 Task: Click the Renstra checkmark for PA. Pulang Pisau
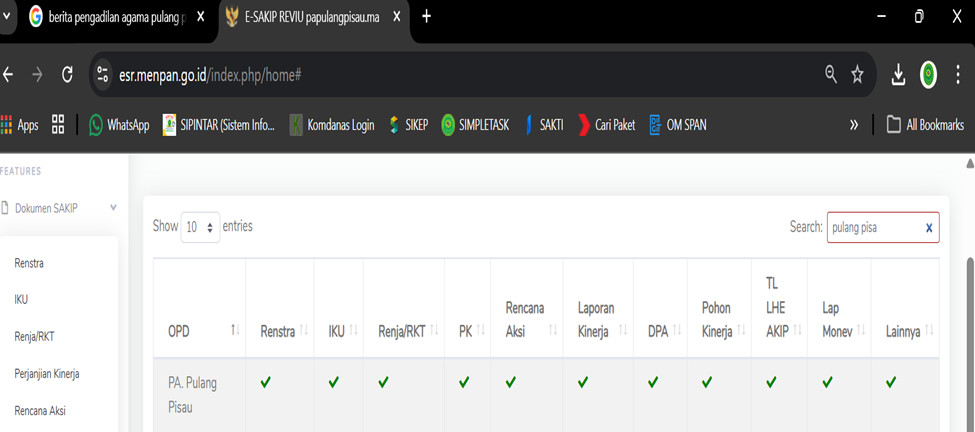(x=266, y=382)
